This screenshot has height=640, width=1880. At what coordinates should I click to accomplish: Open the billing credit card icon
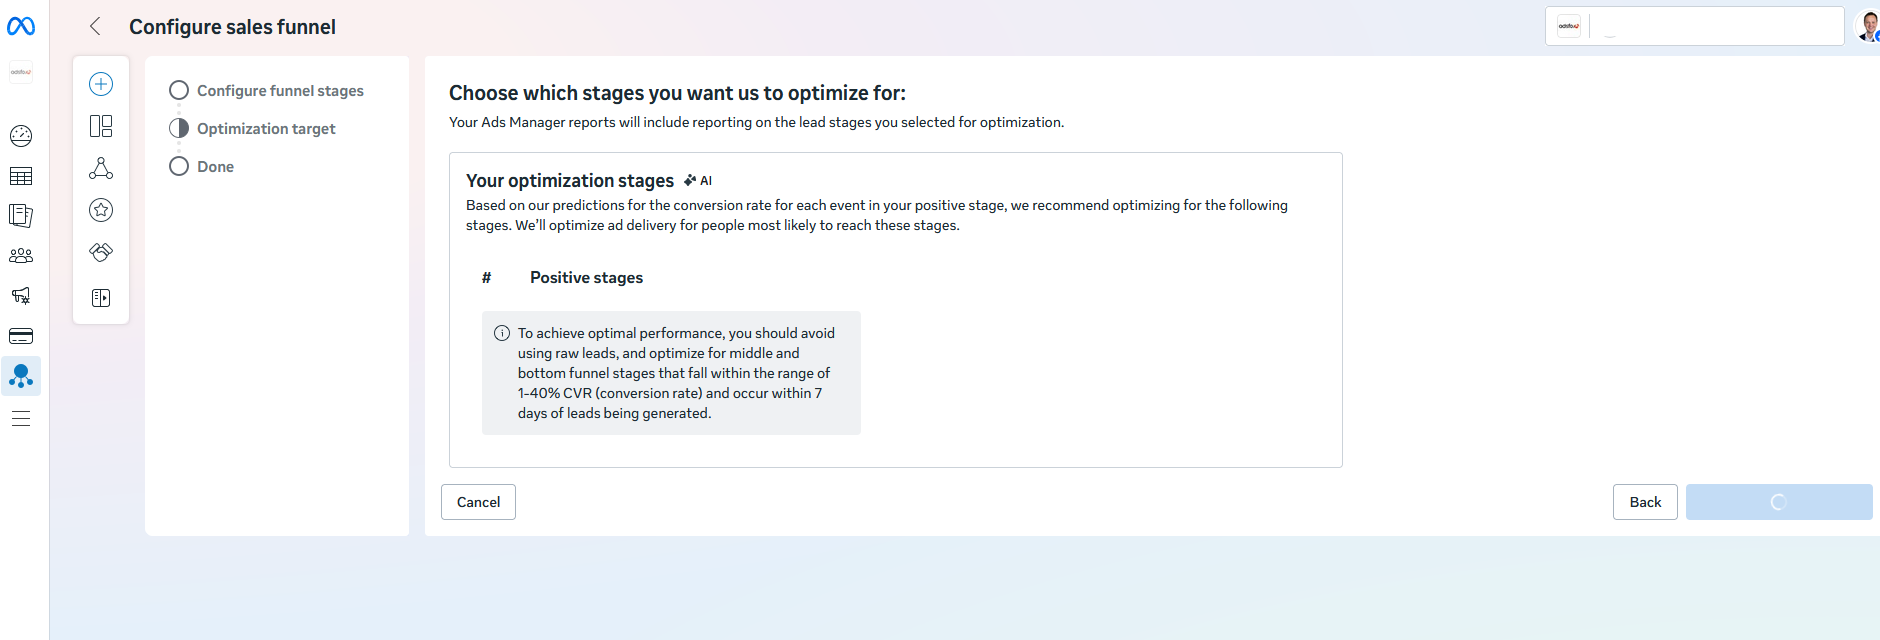coord(21,336)
